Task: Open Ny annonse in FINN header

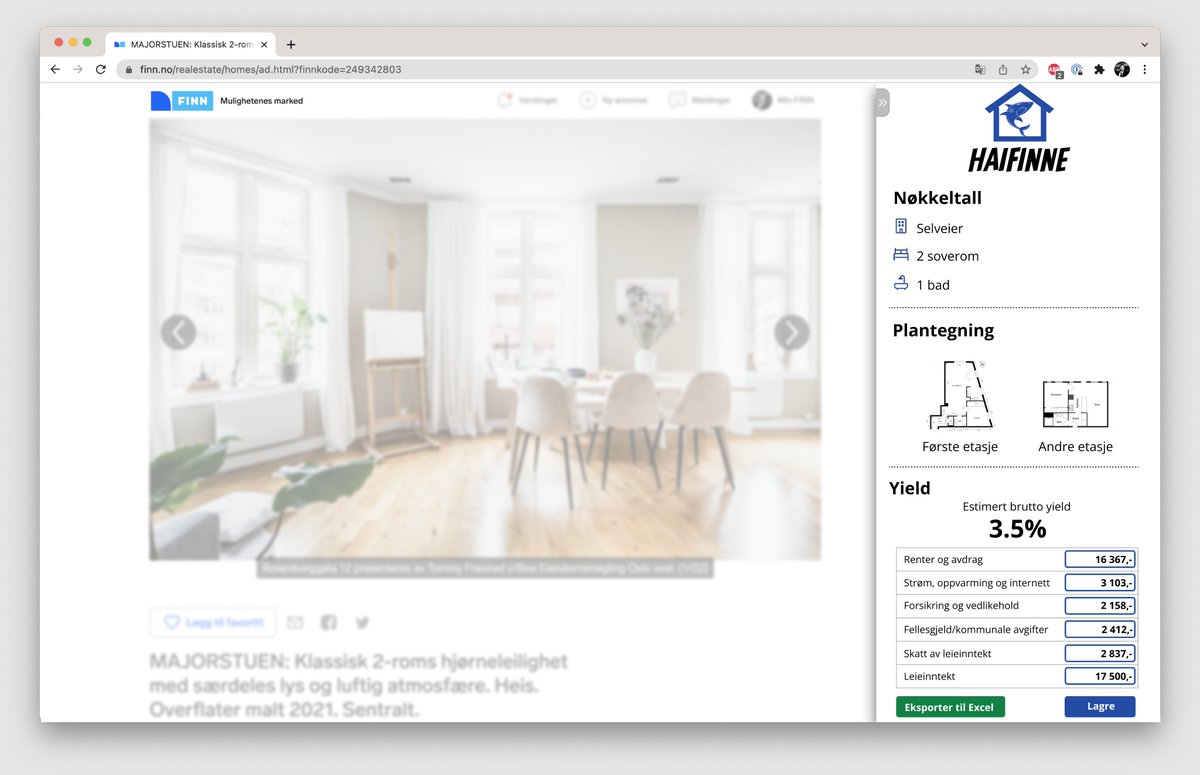Action: (x=614, y=100)
